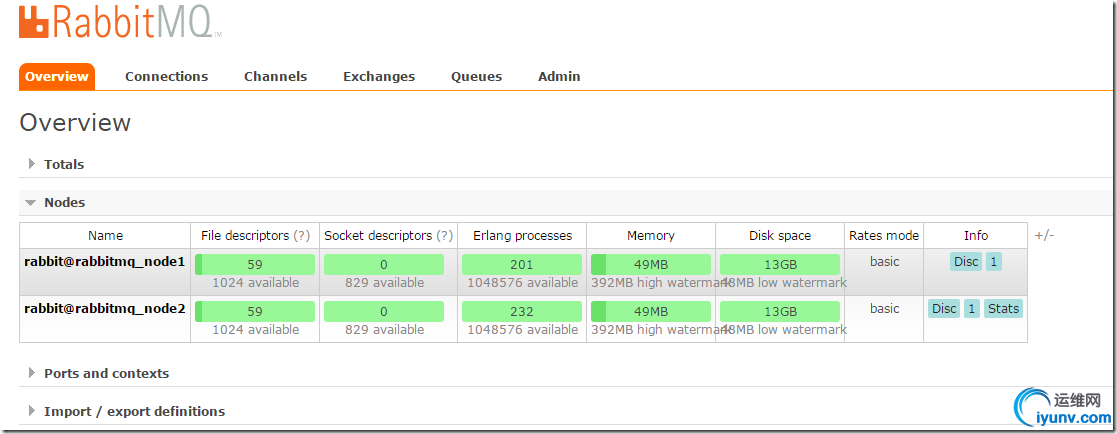Click node1 socket descriptors bar showing 0
This screenshot has height=434, width=1117.
(x=384, y=264)
